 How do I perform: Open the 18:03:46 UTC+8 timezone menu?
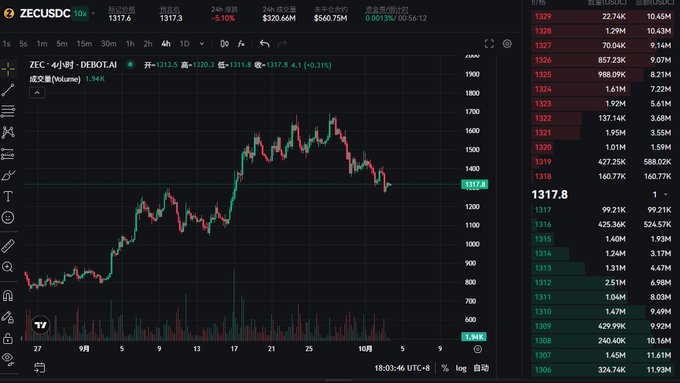[402, 368]
